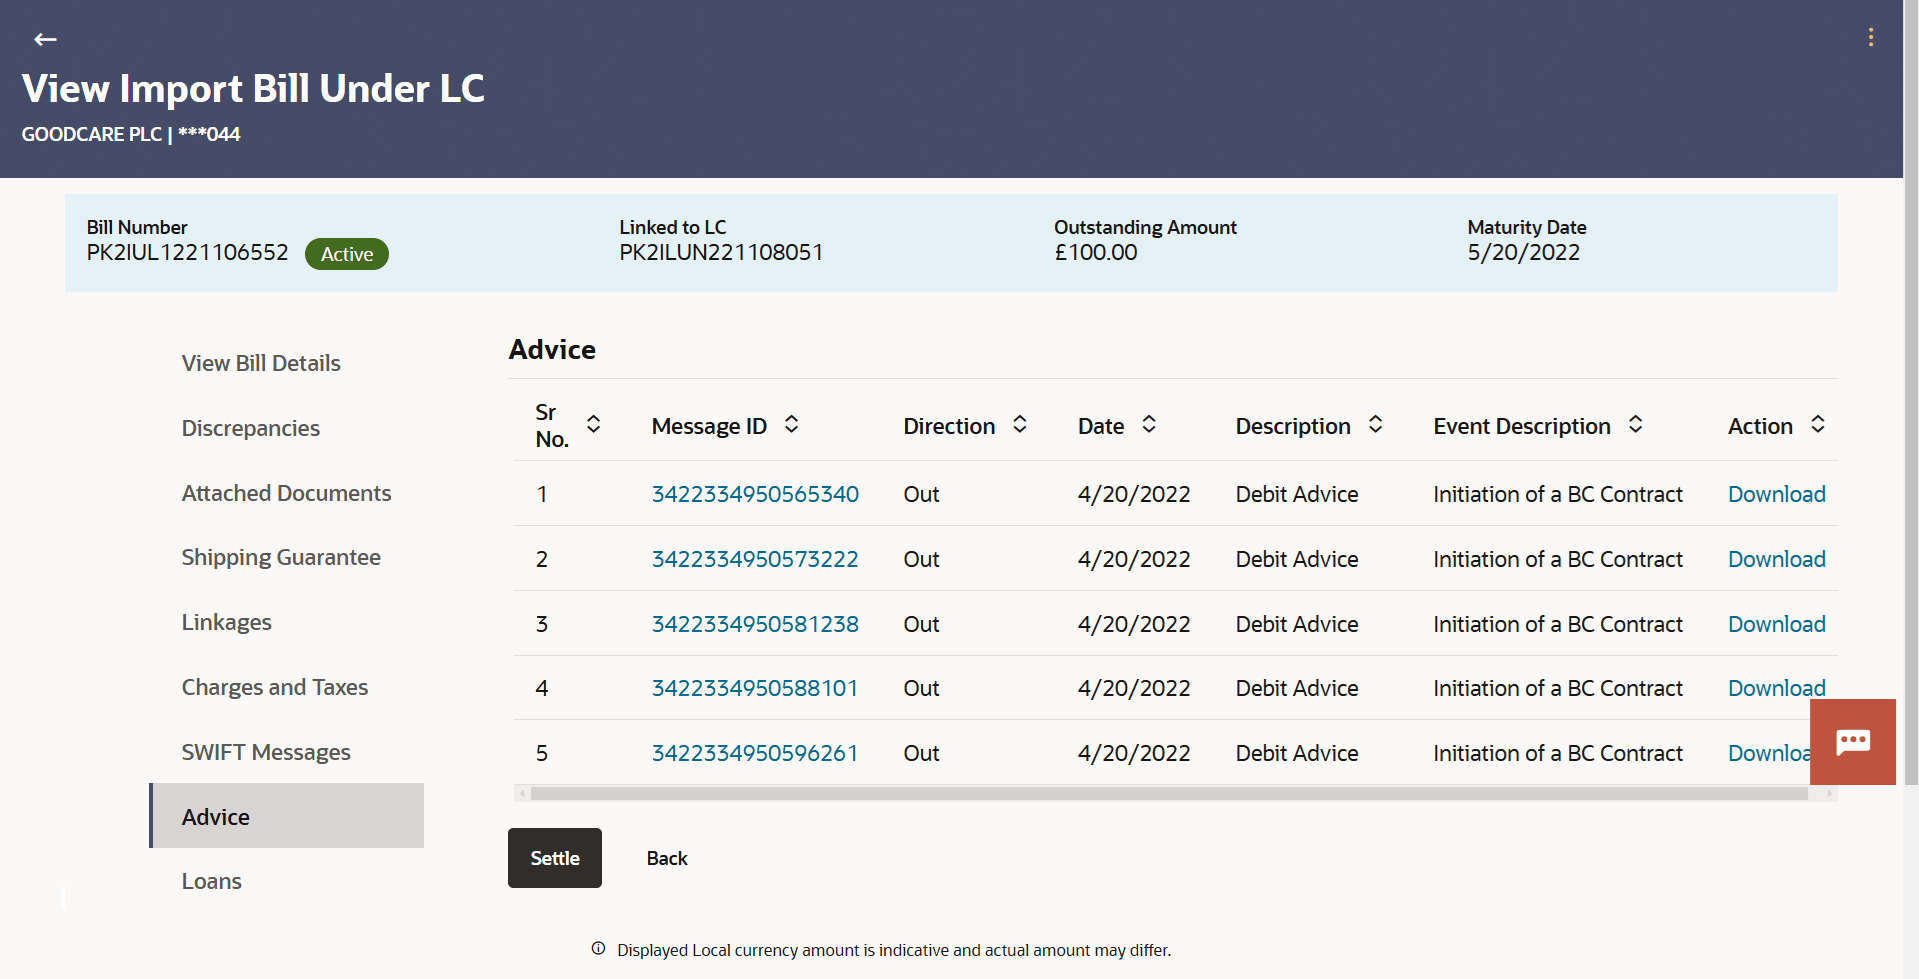Click the info icon beside currency note

(x=598, y=949)
